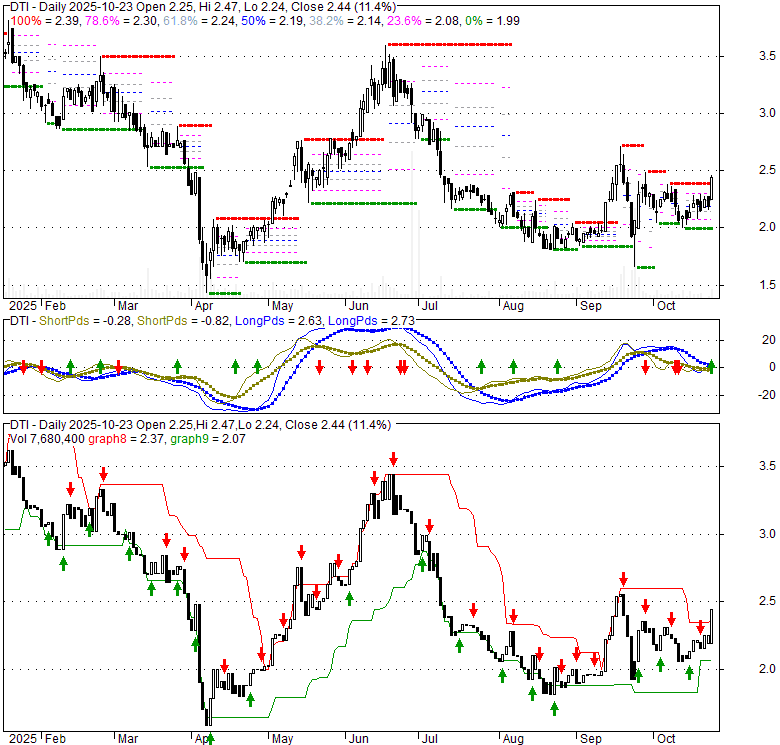
Task: Click the rightmost green up arrow in the oscillator panel
Action: (x=712, y=366)
